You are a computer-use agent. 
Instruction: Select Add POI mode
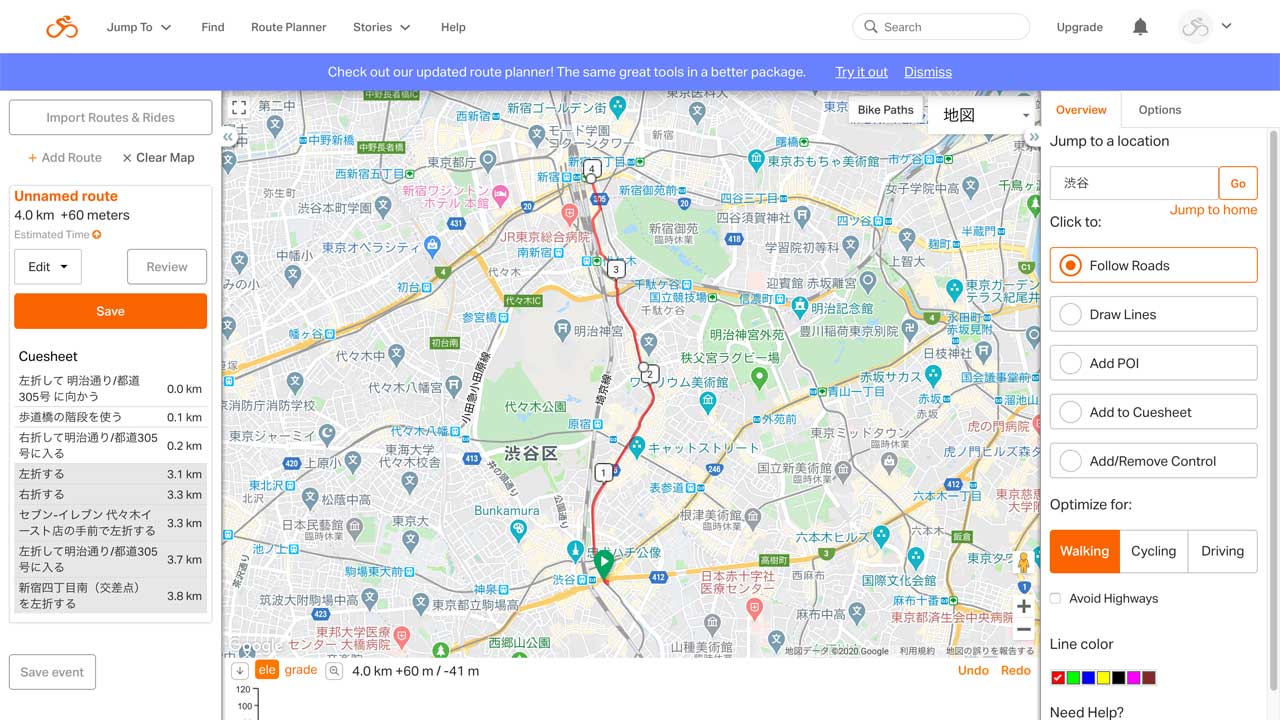click(x=1153, y=363)
